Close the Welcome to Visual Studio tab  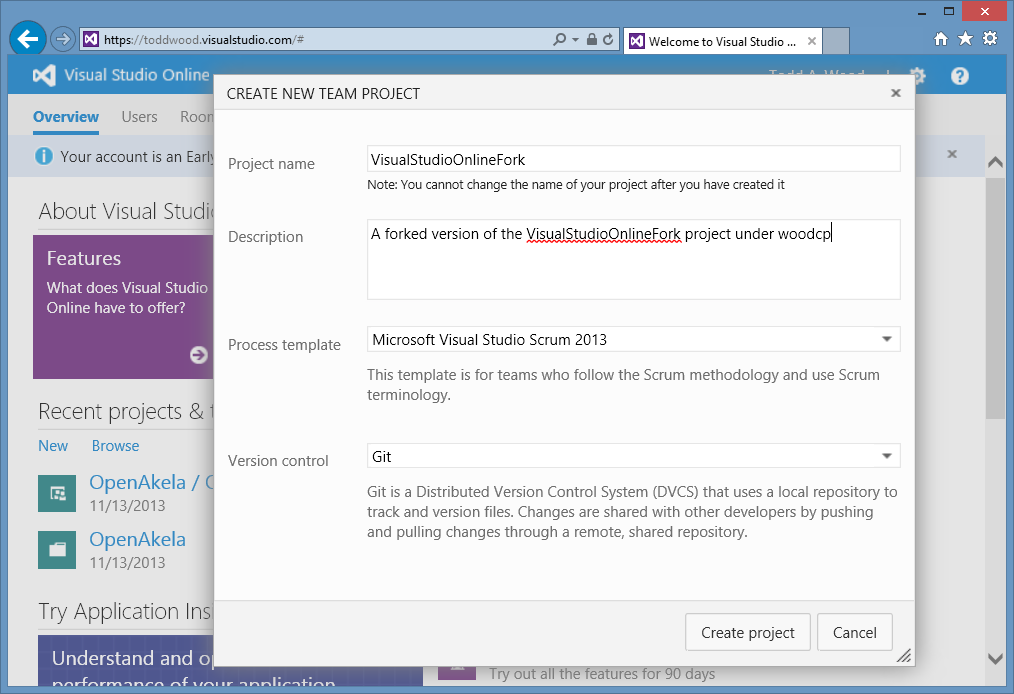(812, 41)
